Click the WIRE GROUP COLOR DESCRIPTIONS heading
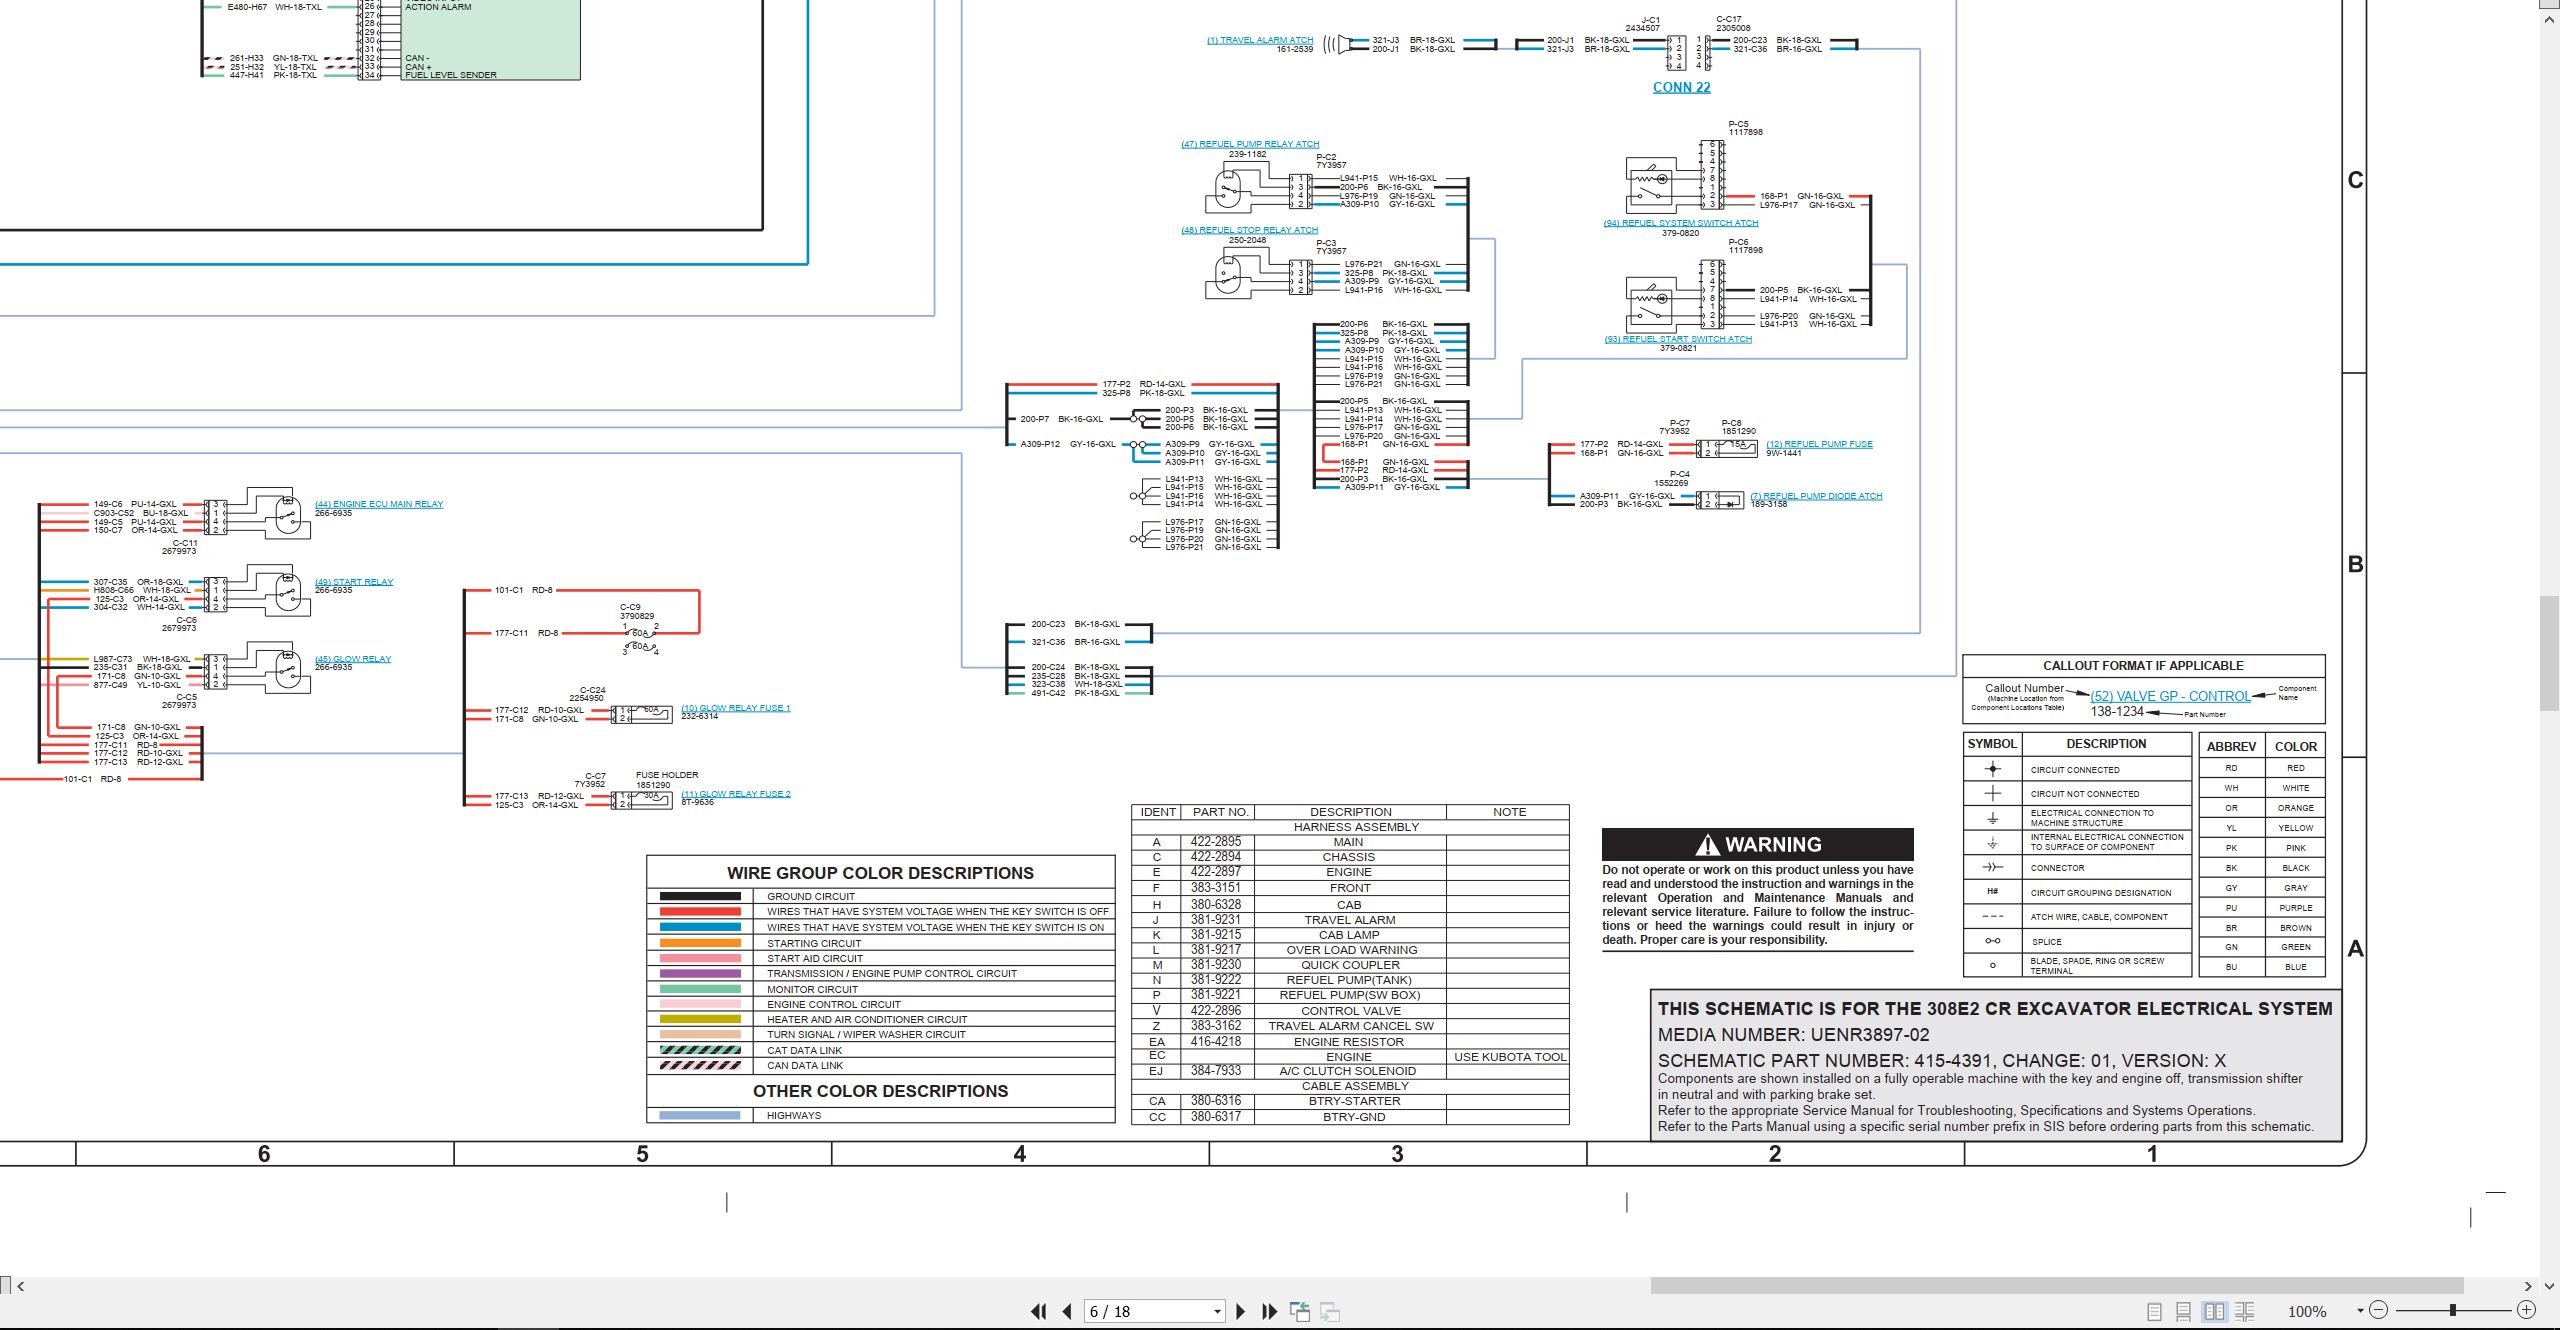The height and width of the screenshot is (1330, 2560). pos(880,873)
